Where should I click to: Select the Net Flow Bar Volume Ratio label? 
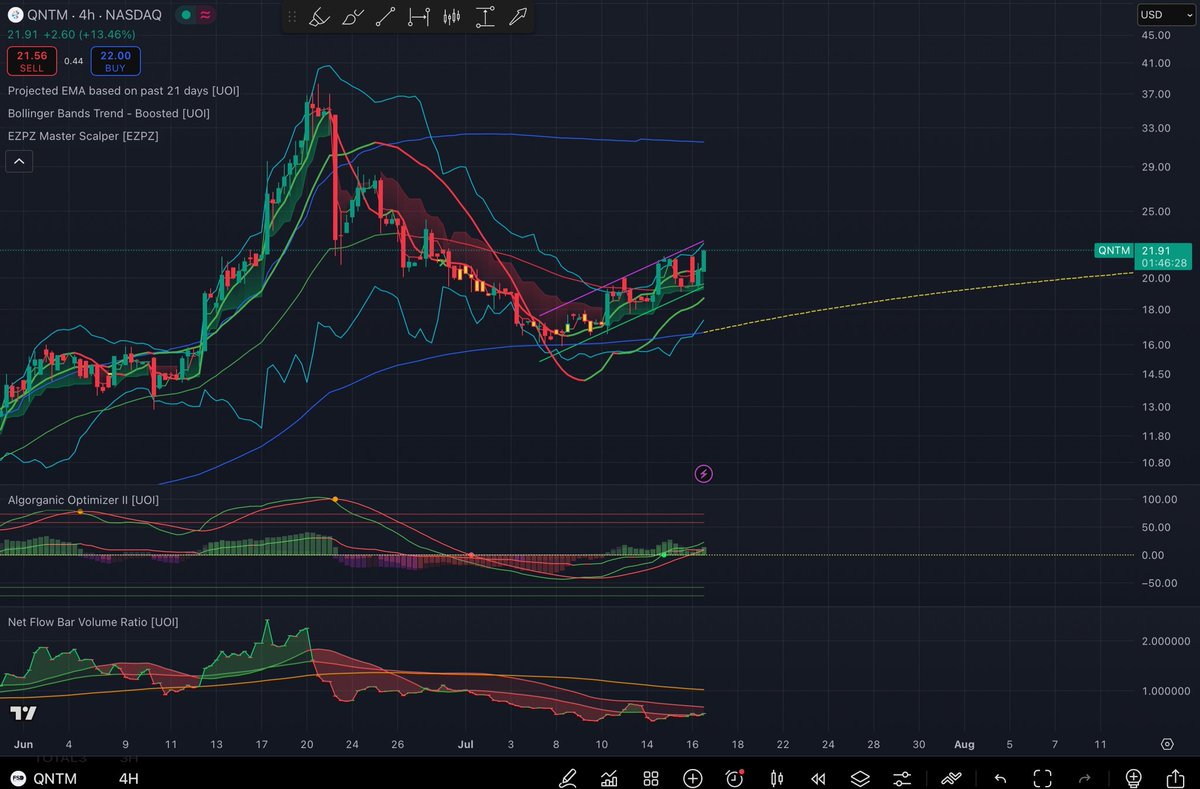pos(93,622)
